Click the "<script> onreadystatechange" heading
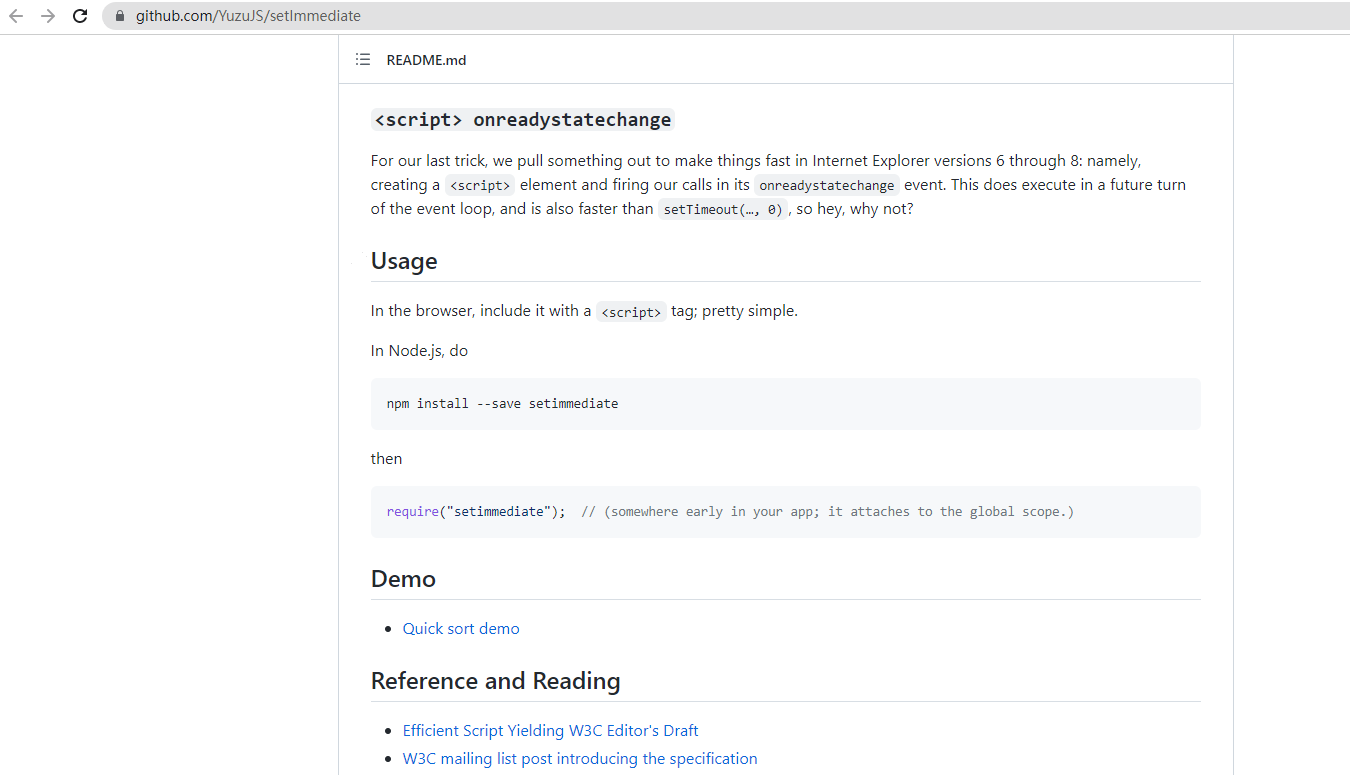This screenshot has width=1350, height=775. tap(522, 120)
